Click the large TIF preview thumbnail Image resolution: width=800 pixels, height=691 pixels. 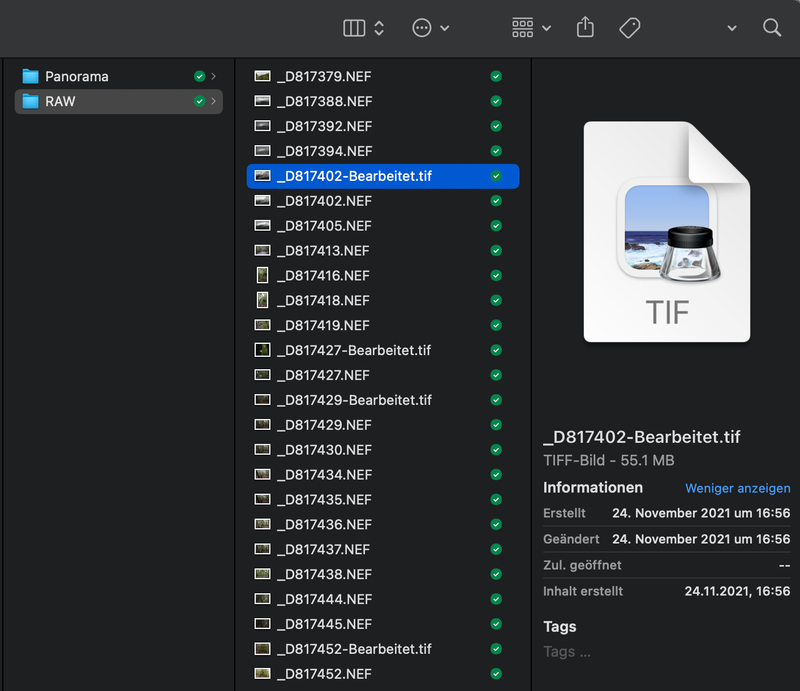666,232
